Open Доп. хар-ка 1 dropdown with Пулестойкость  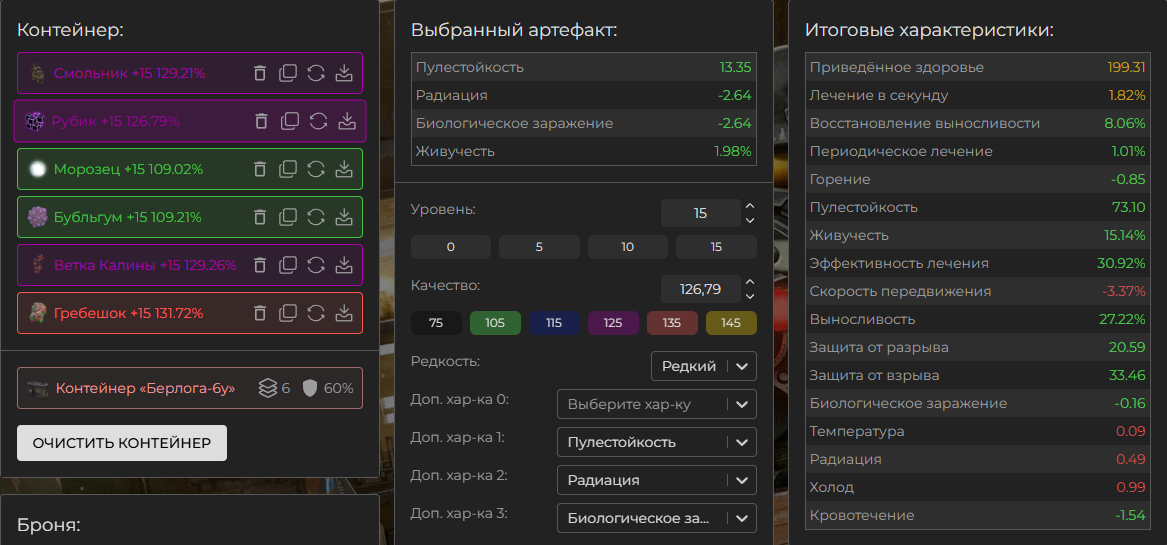656,442
